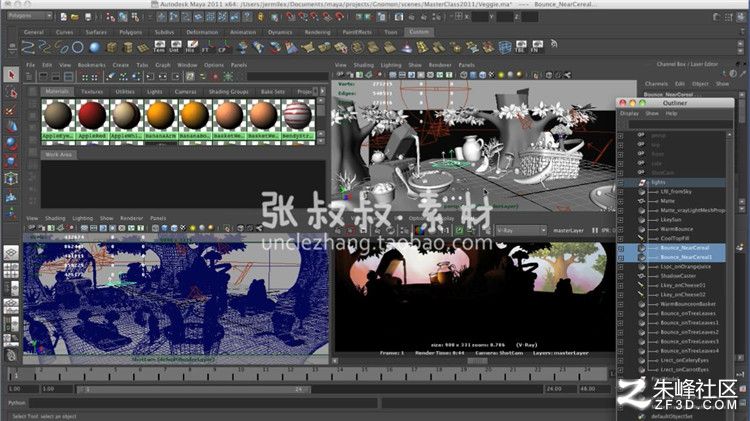Switch to the Curves shelf tab
Screen dimensions: 750x421
tap(65, 32)
